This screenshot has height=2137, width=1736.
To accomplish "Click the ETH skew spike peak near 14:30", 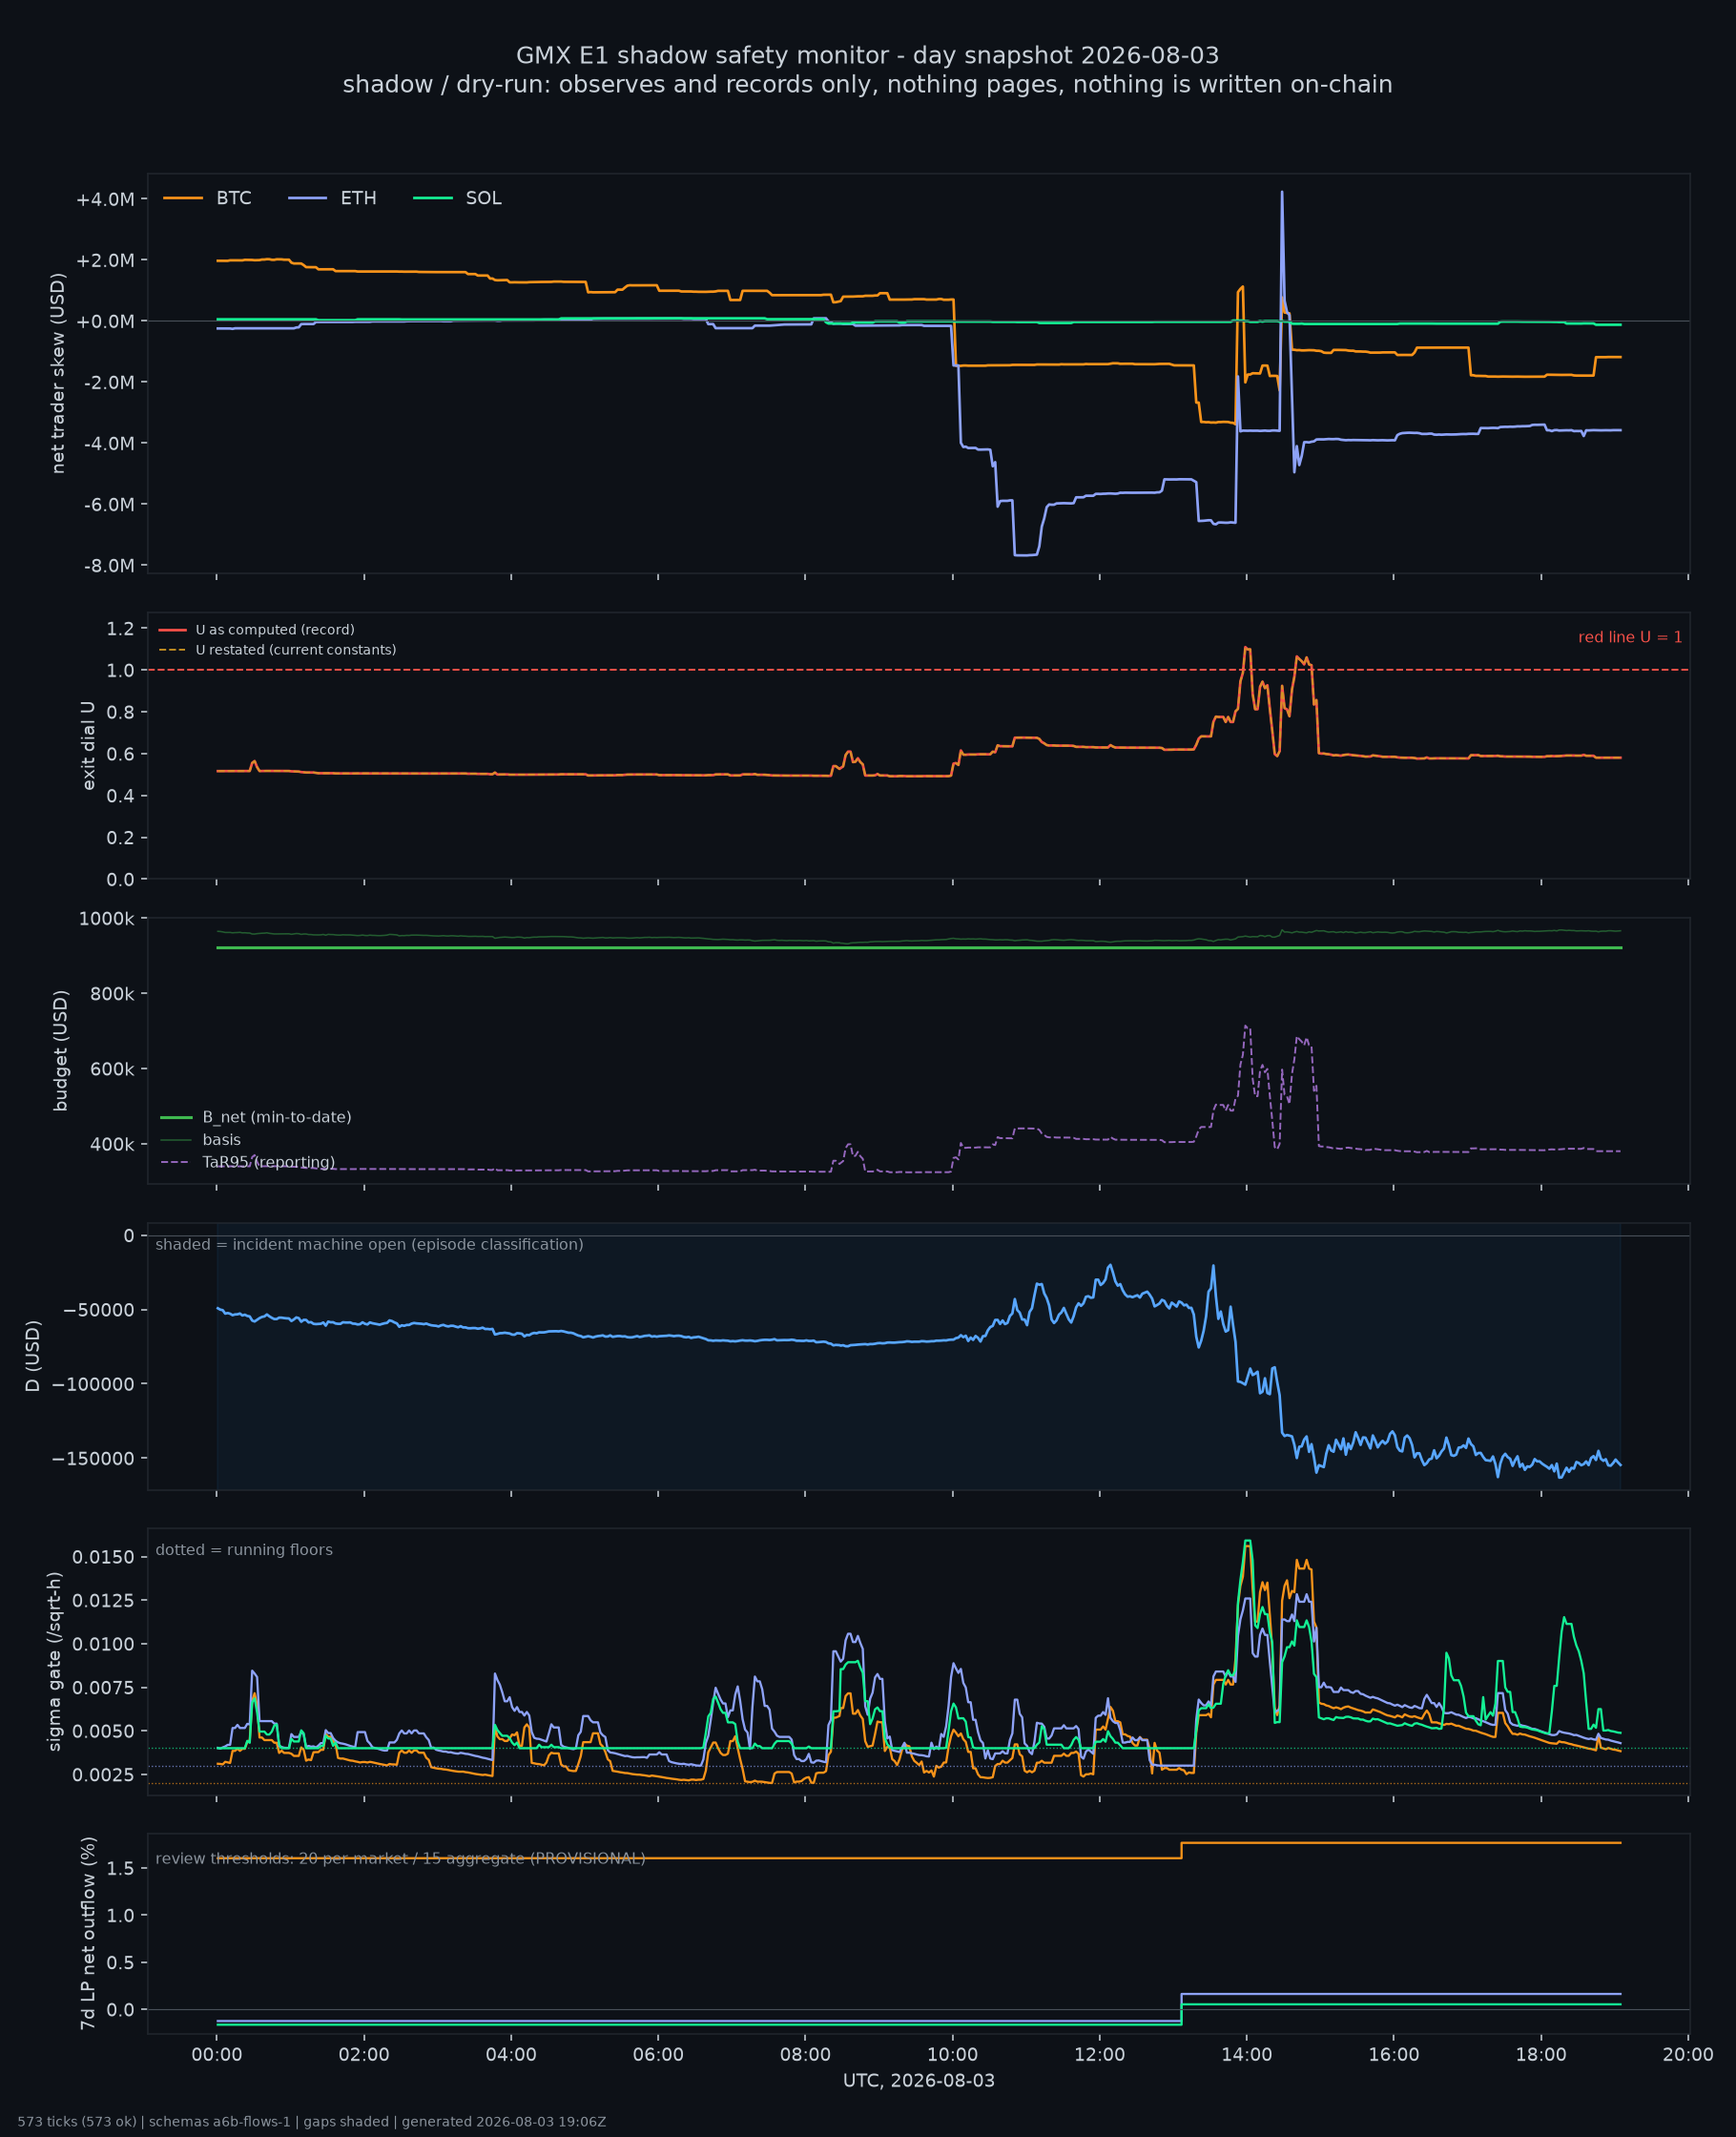I will [1282, 193].
